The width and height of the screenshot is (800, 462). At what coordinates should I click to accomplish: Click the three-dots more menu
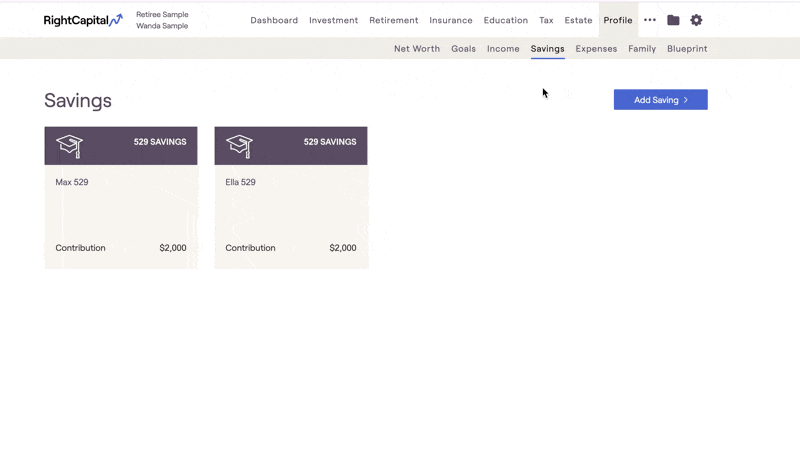[x=650, y=20]
